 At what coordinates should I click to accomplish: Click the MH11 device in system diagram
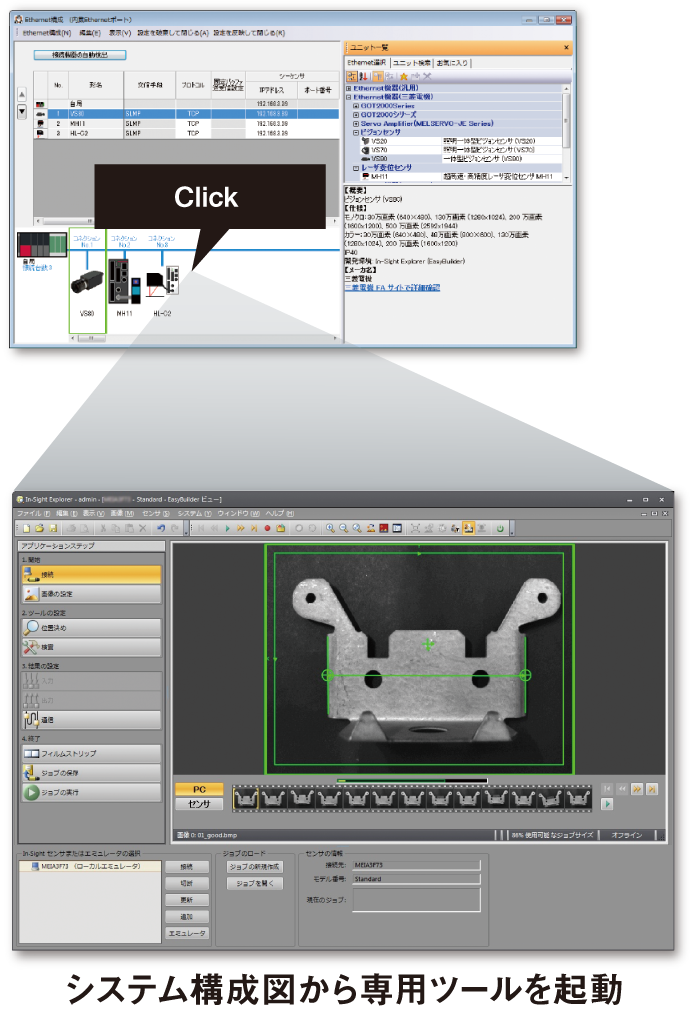[x=124, y=281]
